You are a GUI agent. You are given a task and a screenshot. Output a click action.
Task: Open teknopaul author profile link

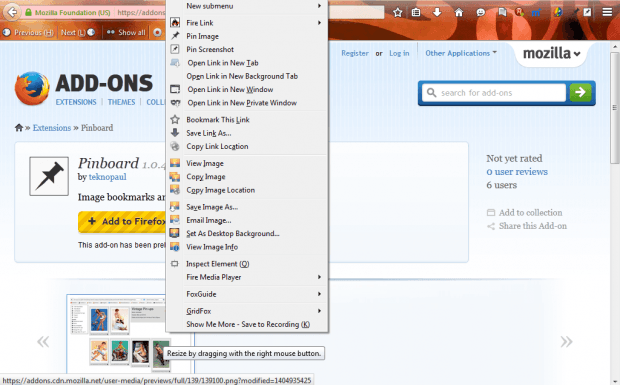pos(108,177)
